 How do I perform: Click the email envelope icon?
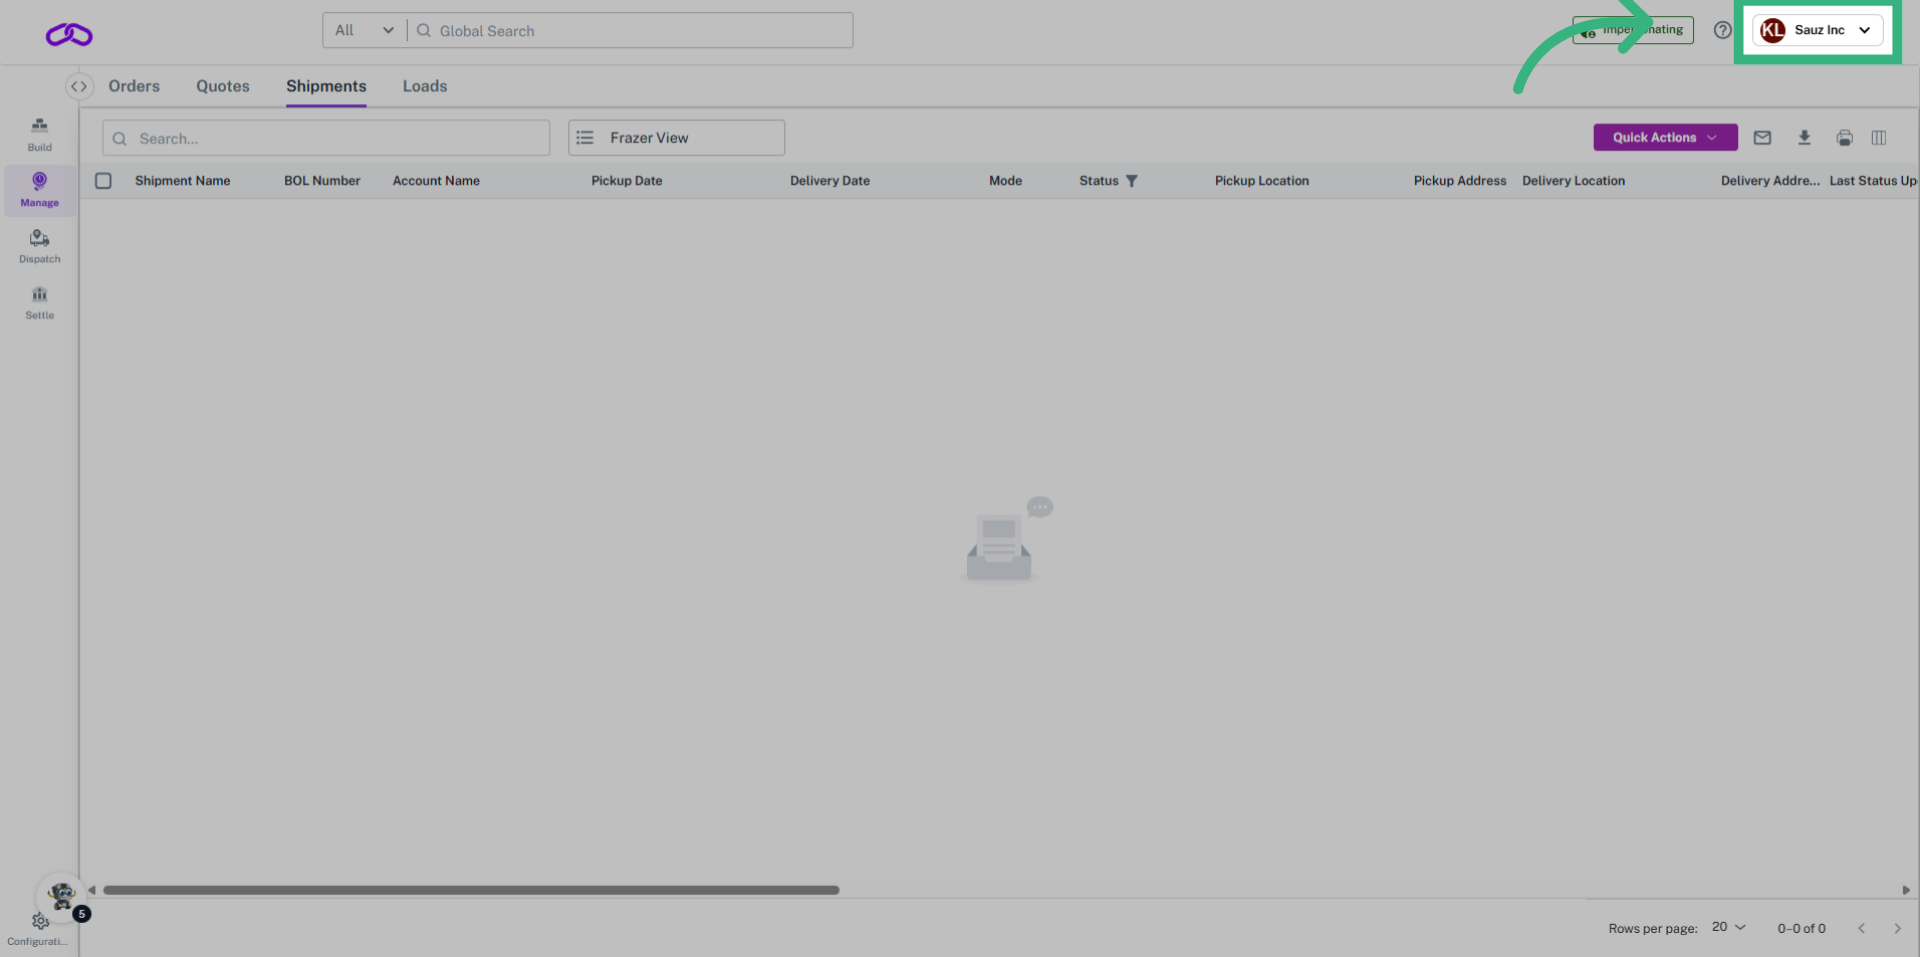click(x=1762, y=138)
